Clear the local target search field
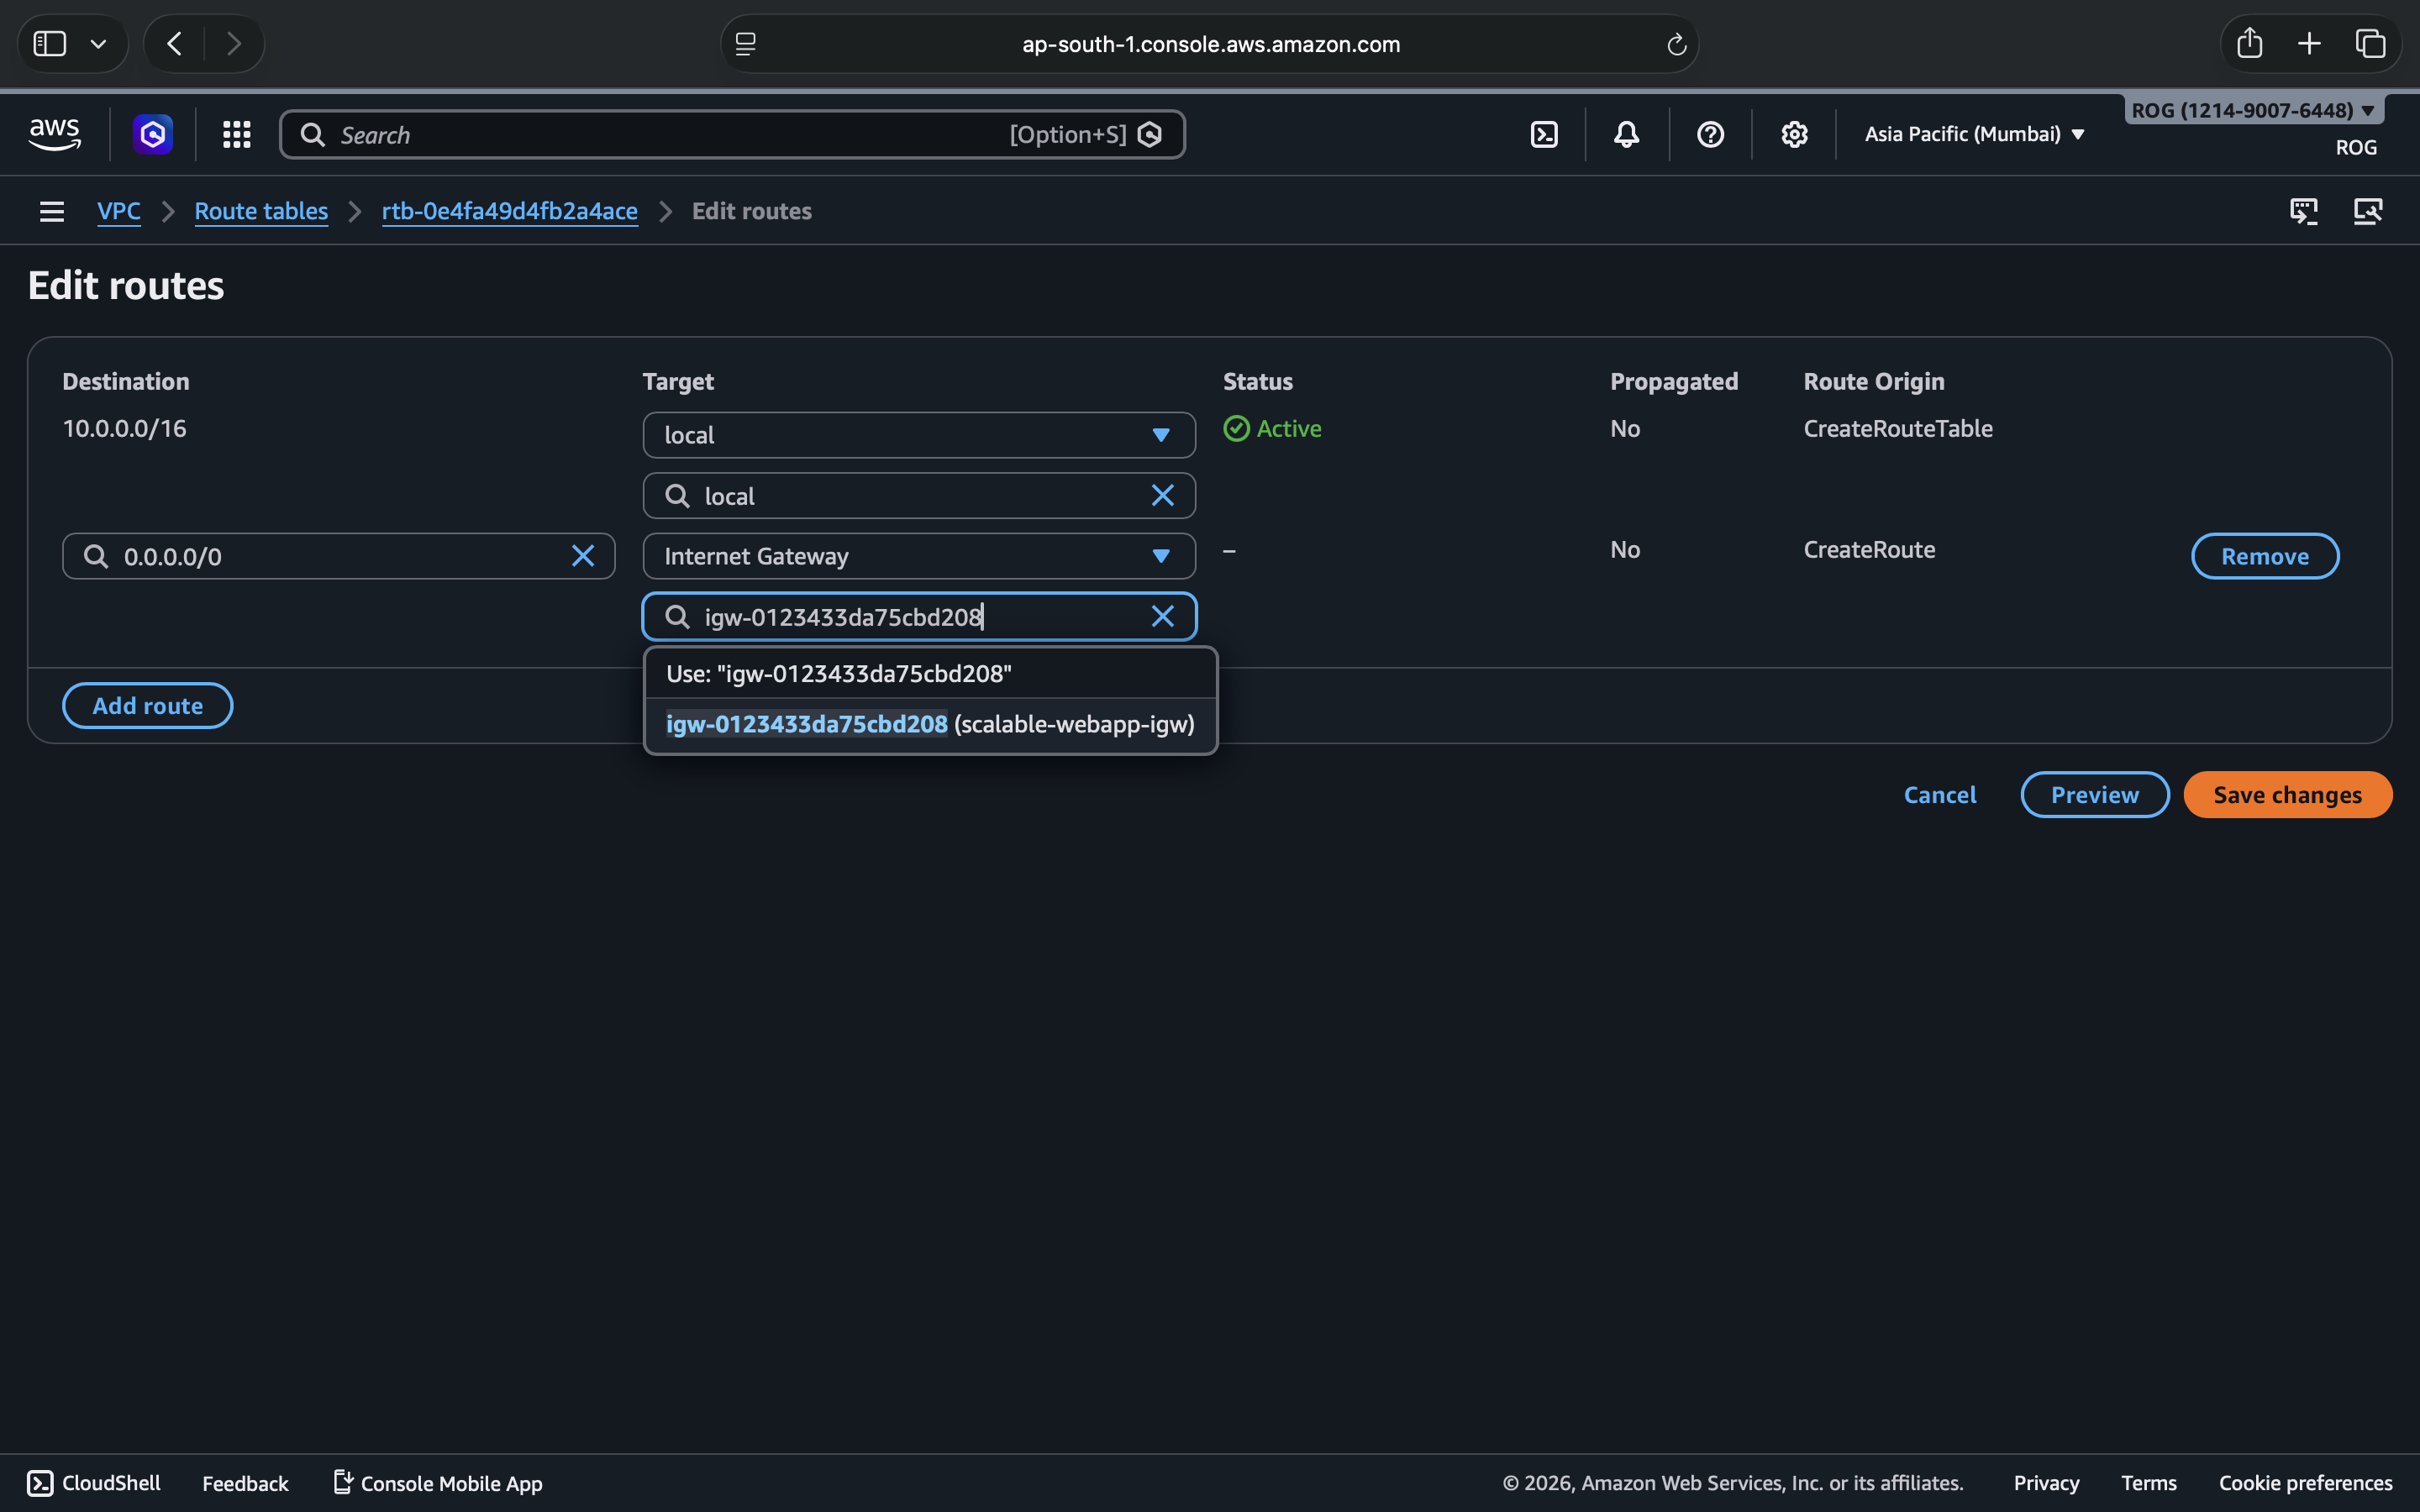The height and width of the screenshot is (1512, 2420). click(x=1162, y=496)
